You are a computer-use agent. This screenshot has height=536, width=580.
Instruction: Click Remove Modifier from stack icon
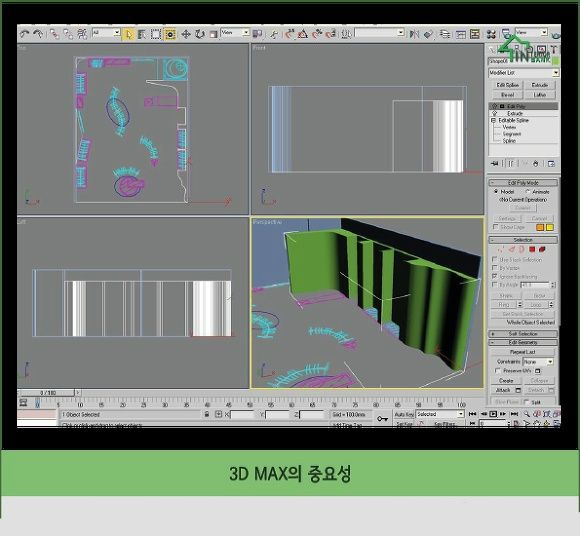(535, 164)
